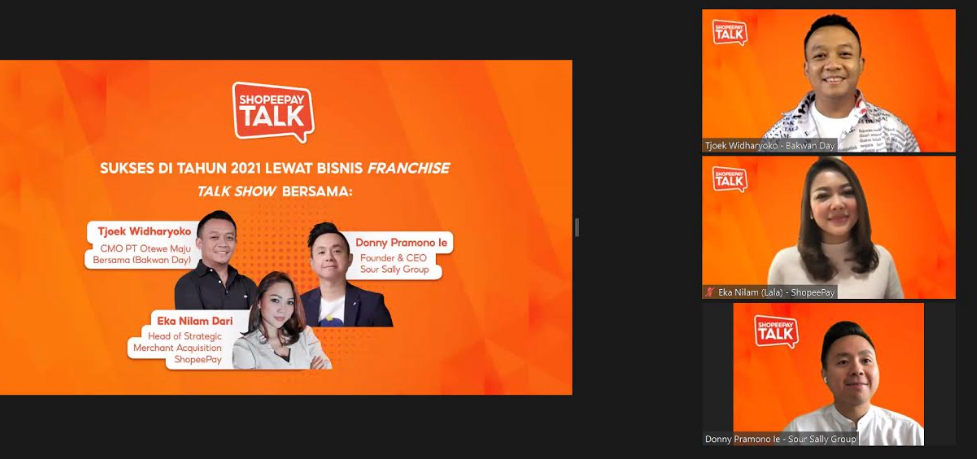Click the muted microphone icon beside Eka Nilam
The image size is (977, 459).
click(x=709, y=291)
